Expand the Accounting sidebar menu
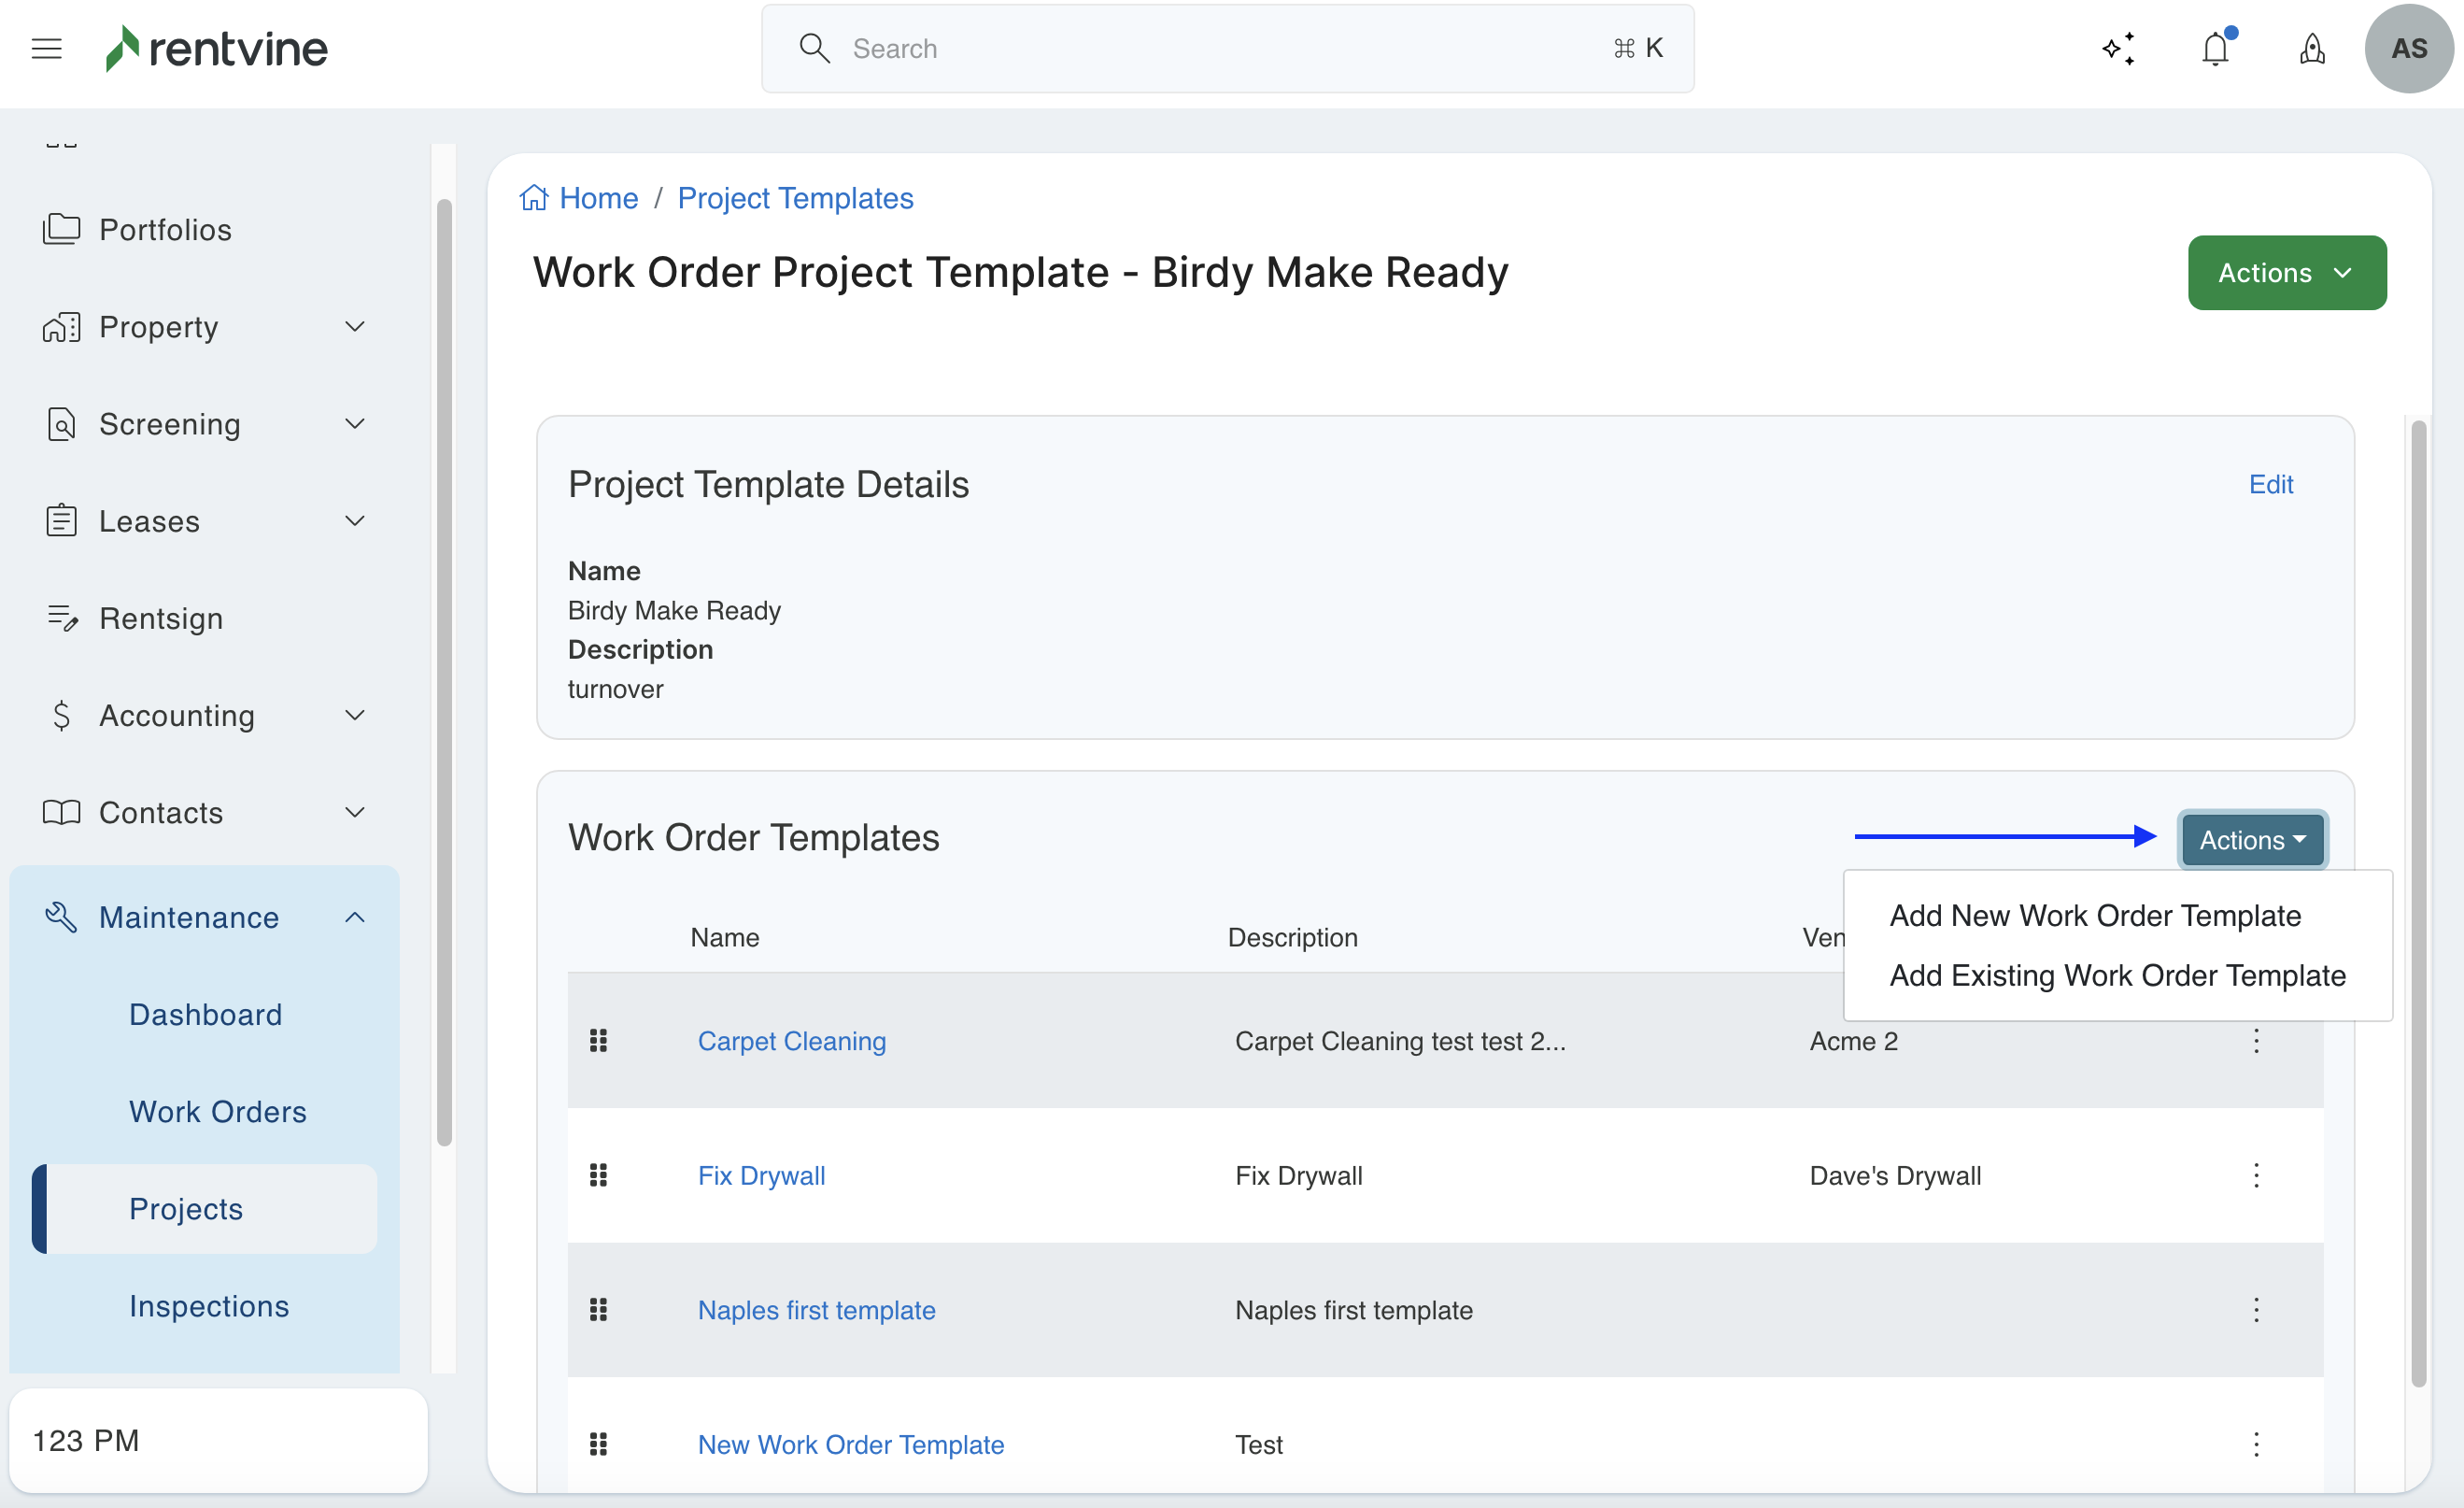Viewport: 2464px width, 1508px height. [354, 716]
